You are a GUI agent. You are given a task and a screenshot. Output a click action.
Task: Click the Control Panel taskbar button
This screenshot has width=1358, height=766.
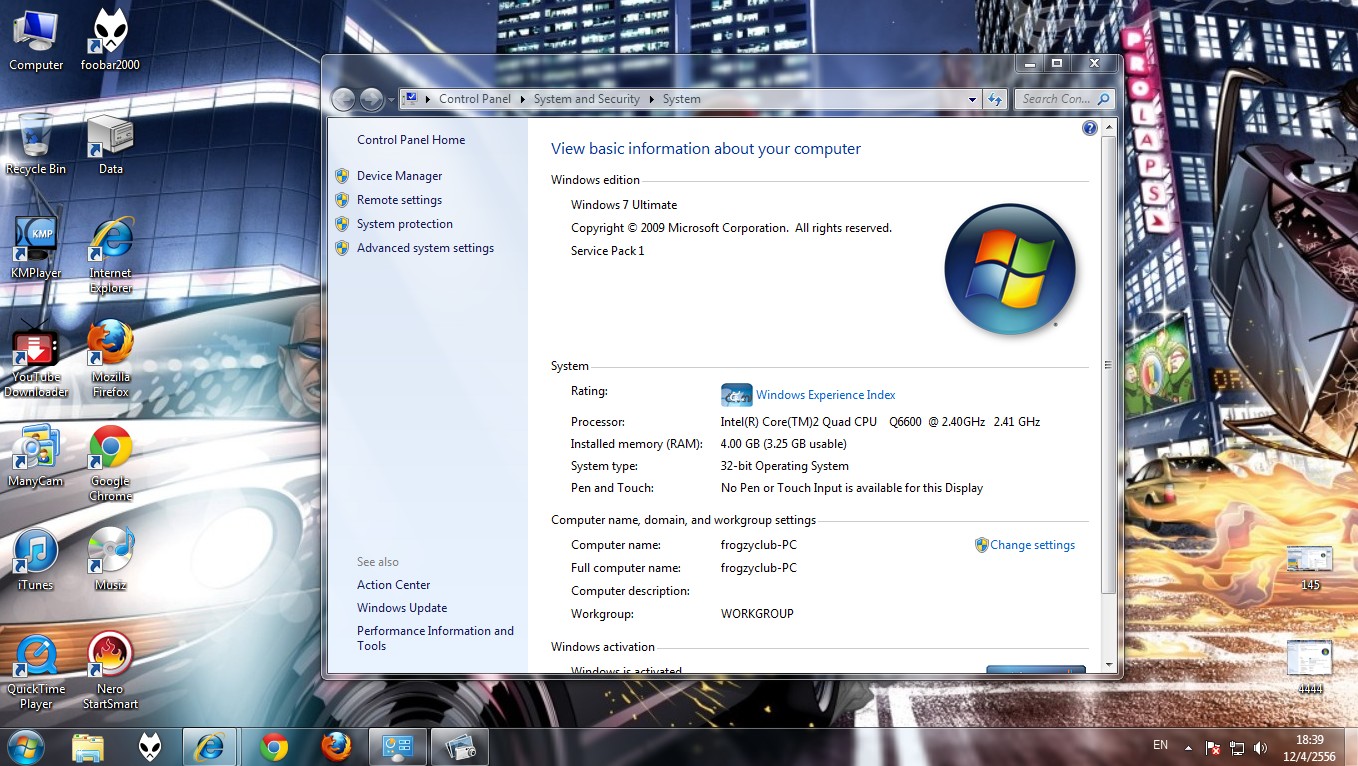click(398, 747)
